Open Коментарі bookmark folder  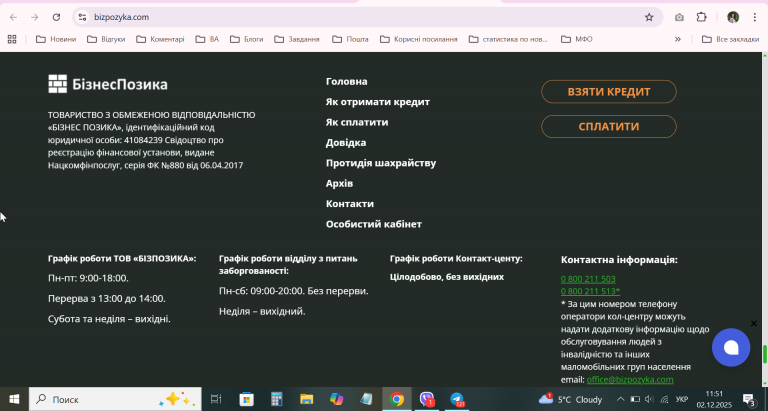[160, 39]
